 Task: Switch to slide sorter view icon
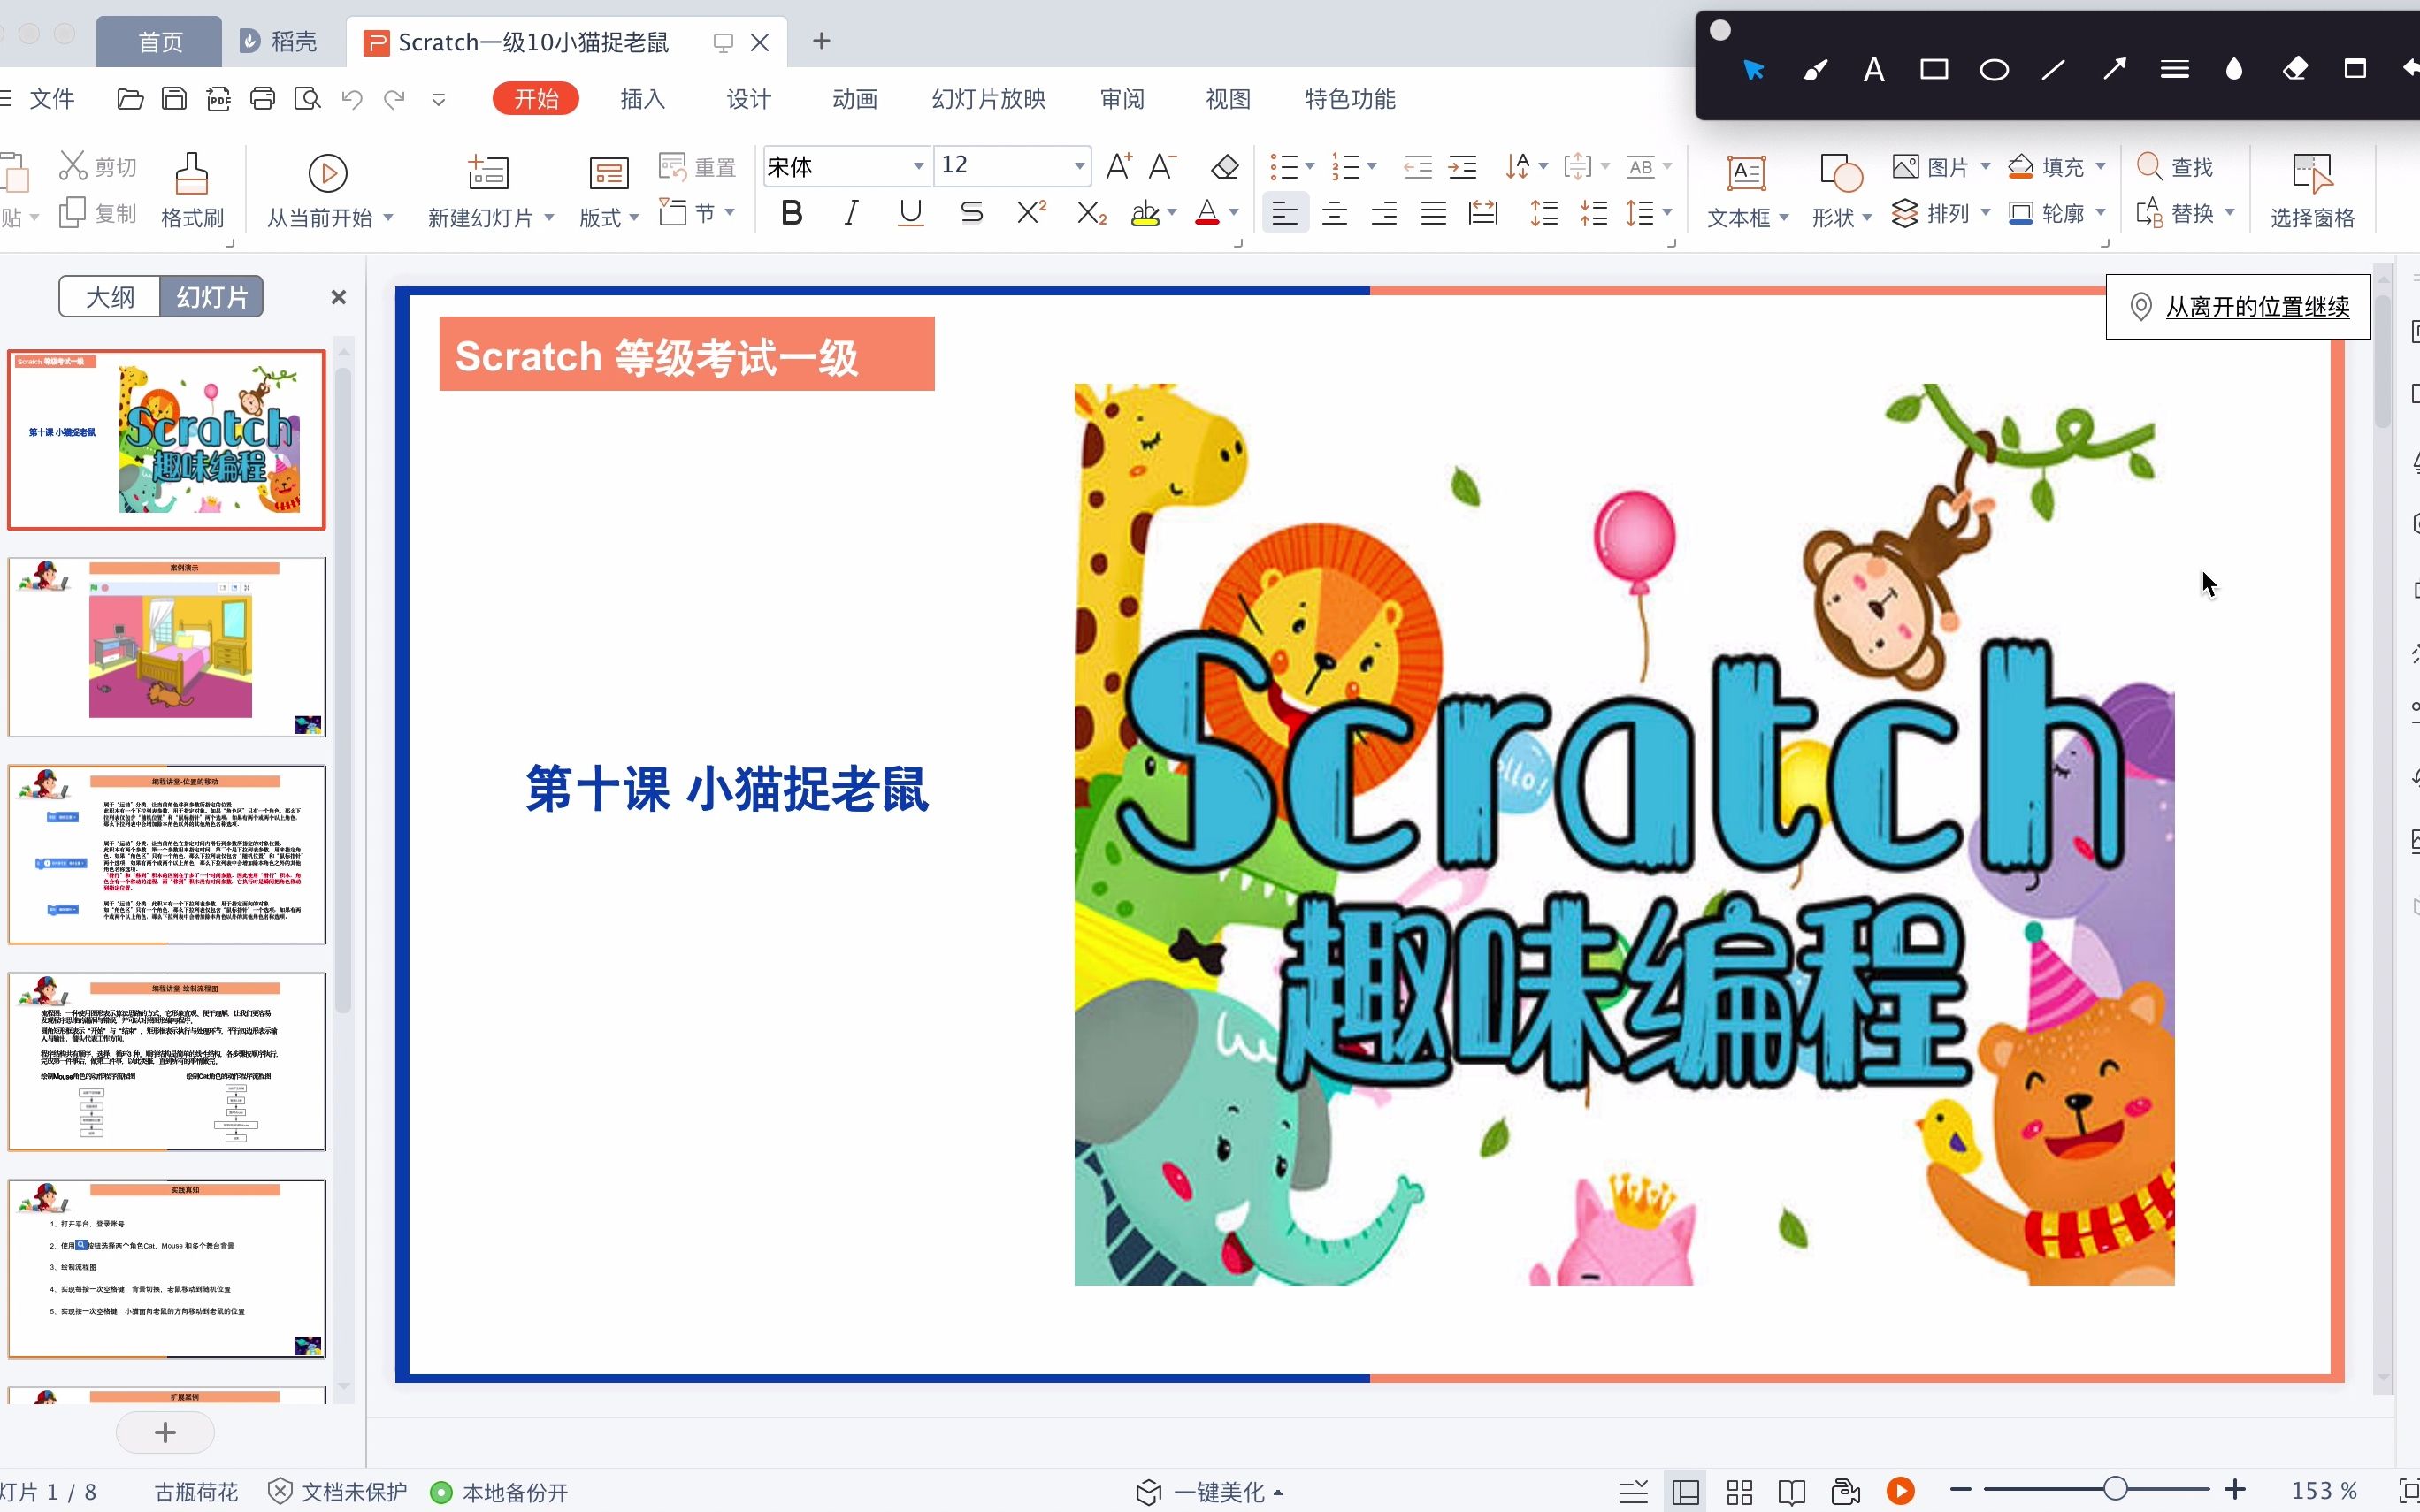click(x=1740, y=1492)
